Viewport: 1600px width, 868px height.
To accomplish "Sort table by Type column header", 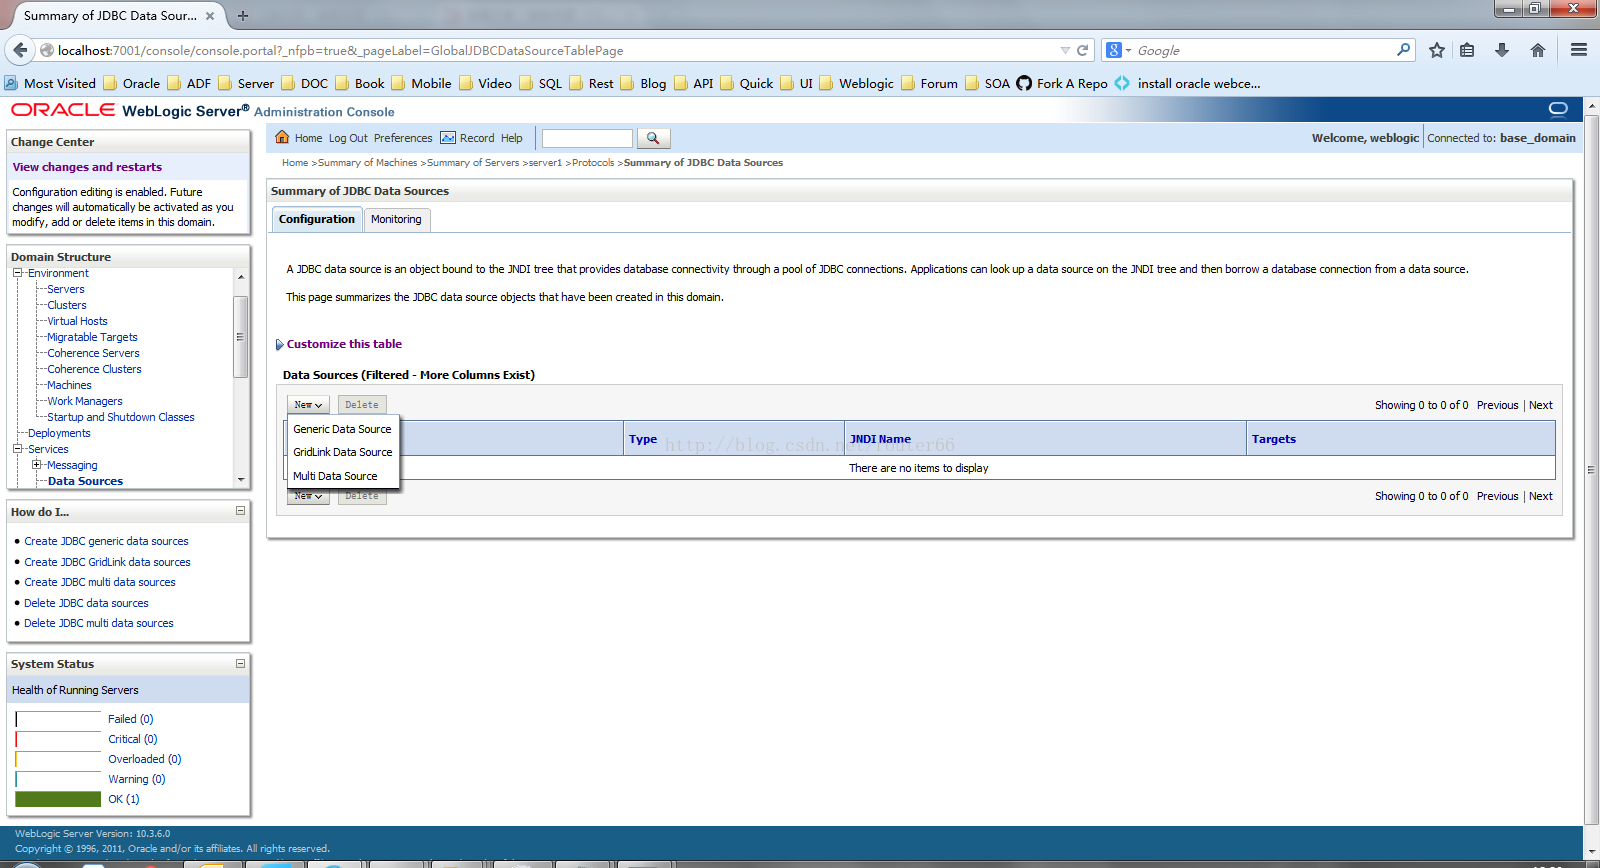I will pyautogui.click(x=643, y=439).
